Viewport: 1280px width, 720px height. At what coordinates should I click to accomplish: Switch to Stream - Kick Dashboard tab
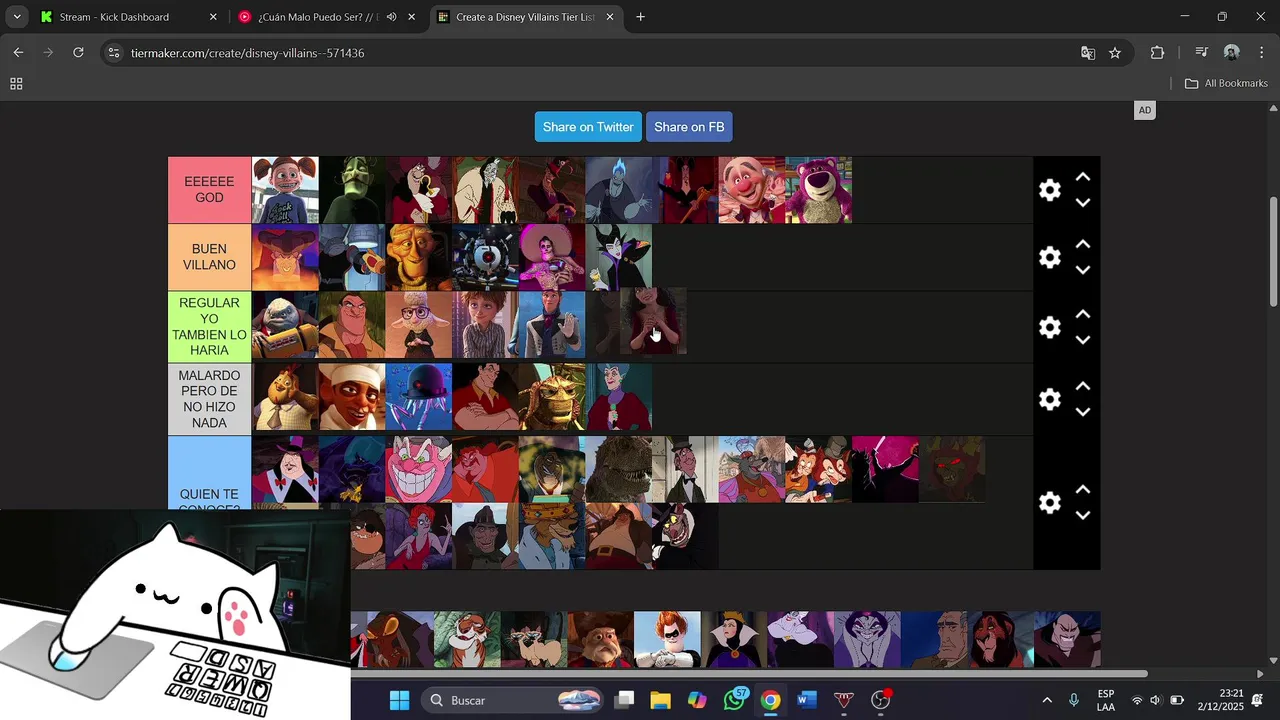tap(126, 17)
